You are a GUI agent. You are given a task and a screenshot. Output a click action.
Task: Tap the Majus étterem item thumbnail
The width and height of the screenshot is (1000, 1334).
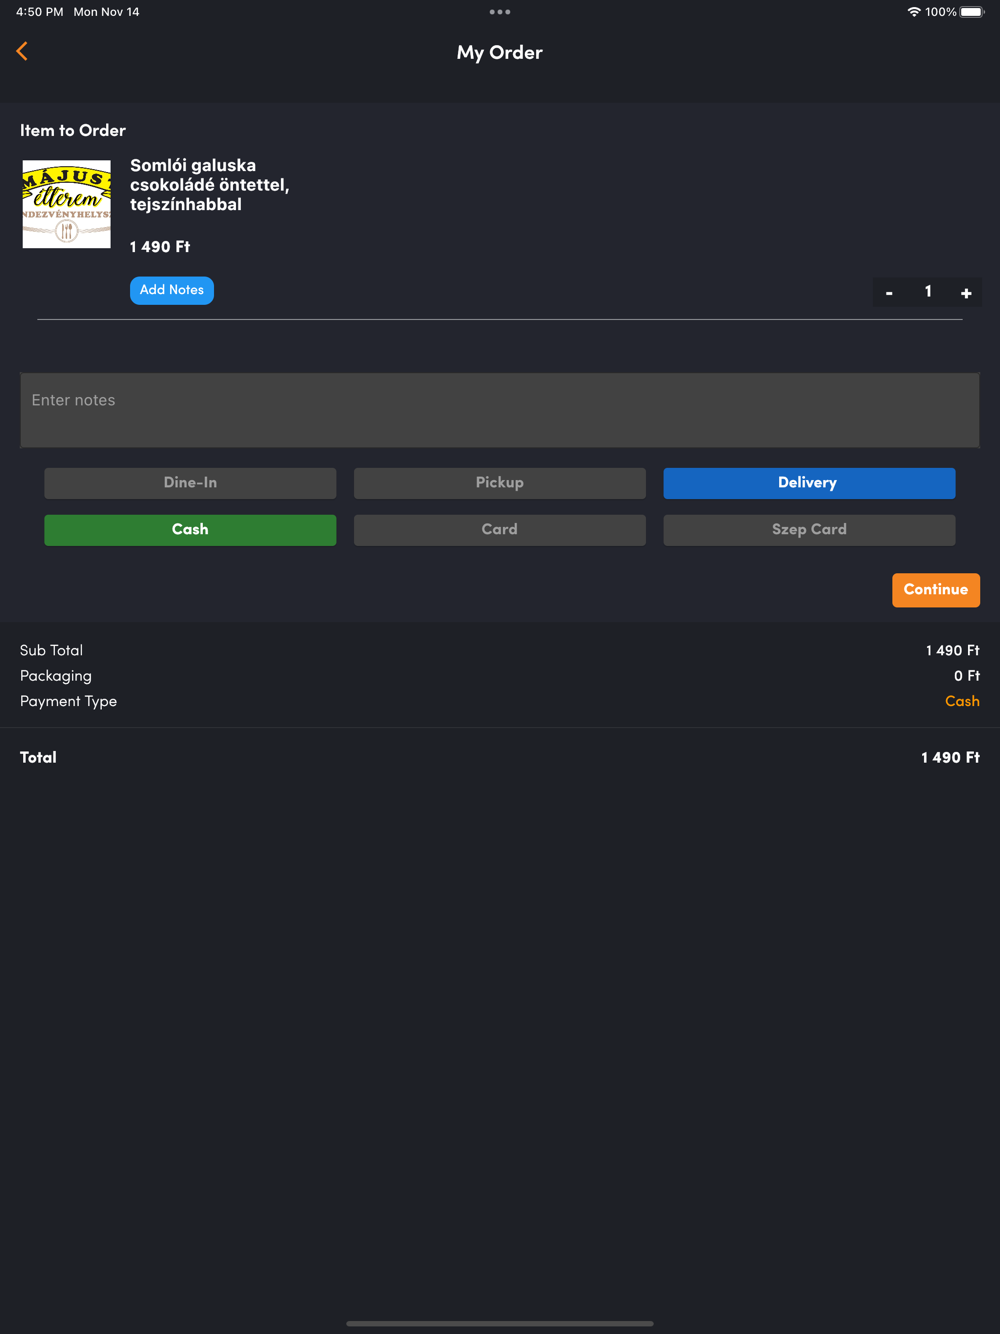point(67,204)
